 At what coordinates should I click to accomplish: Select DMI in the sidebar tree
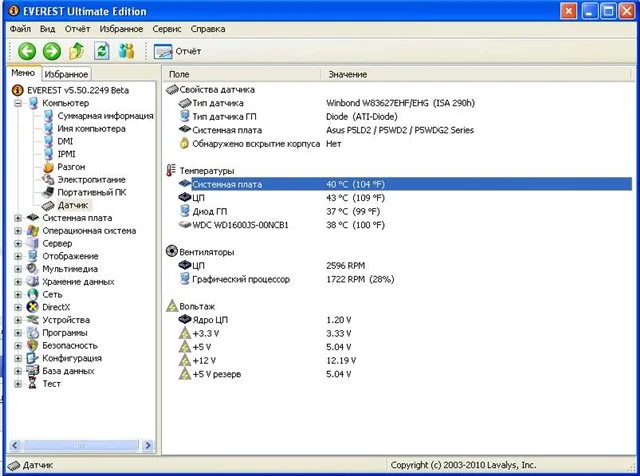point(64,141)
